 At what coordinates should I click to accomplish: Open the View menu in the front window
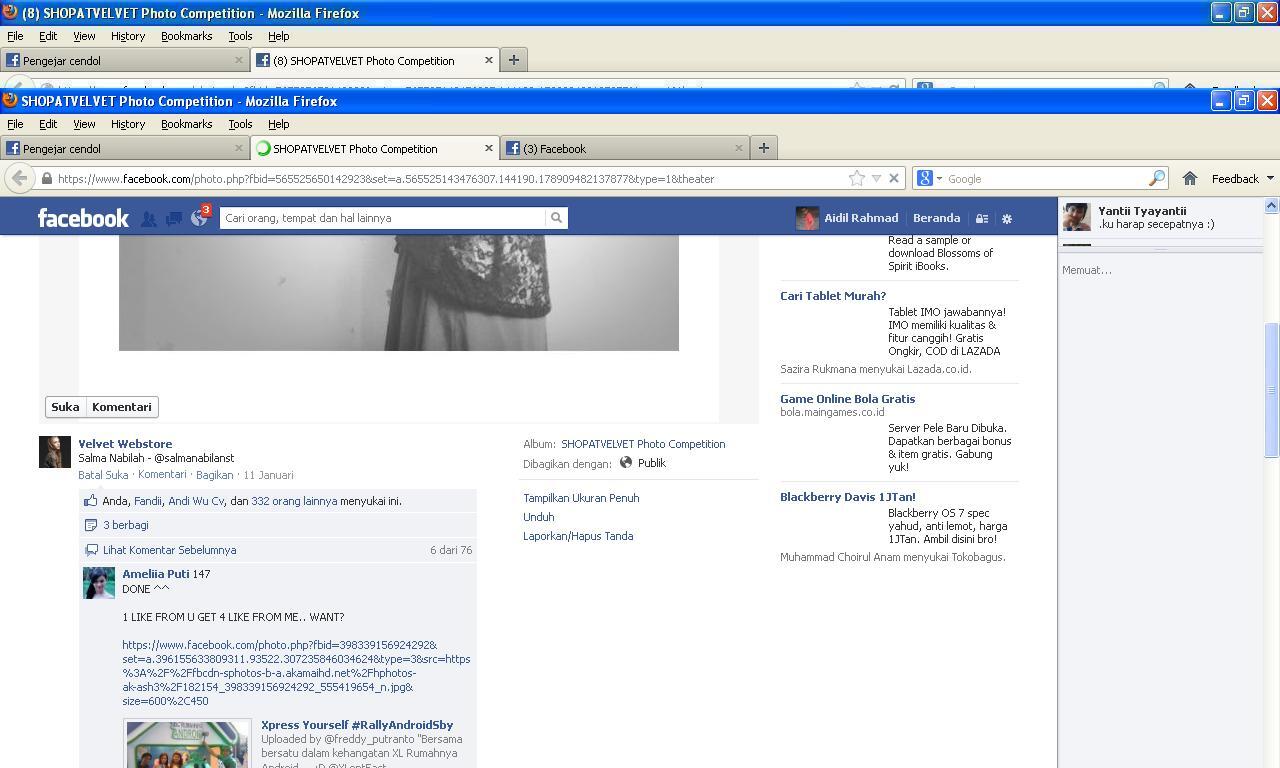point(84,124)
